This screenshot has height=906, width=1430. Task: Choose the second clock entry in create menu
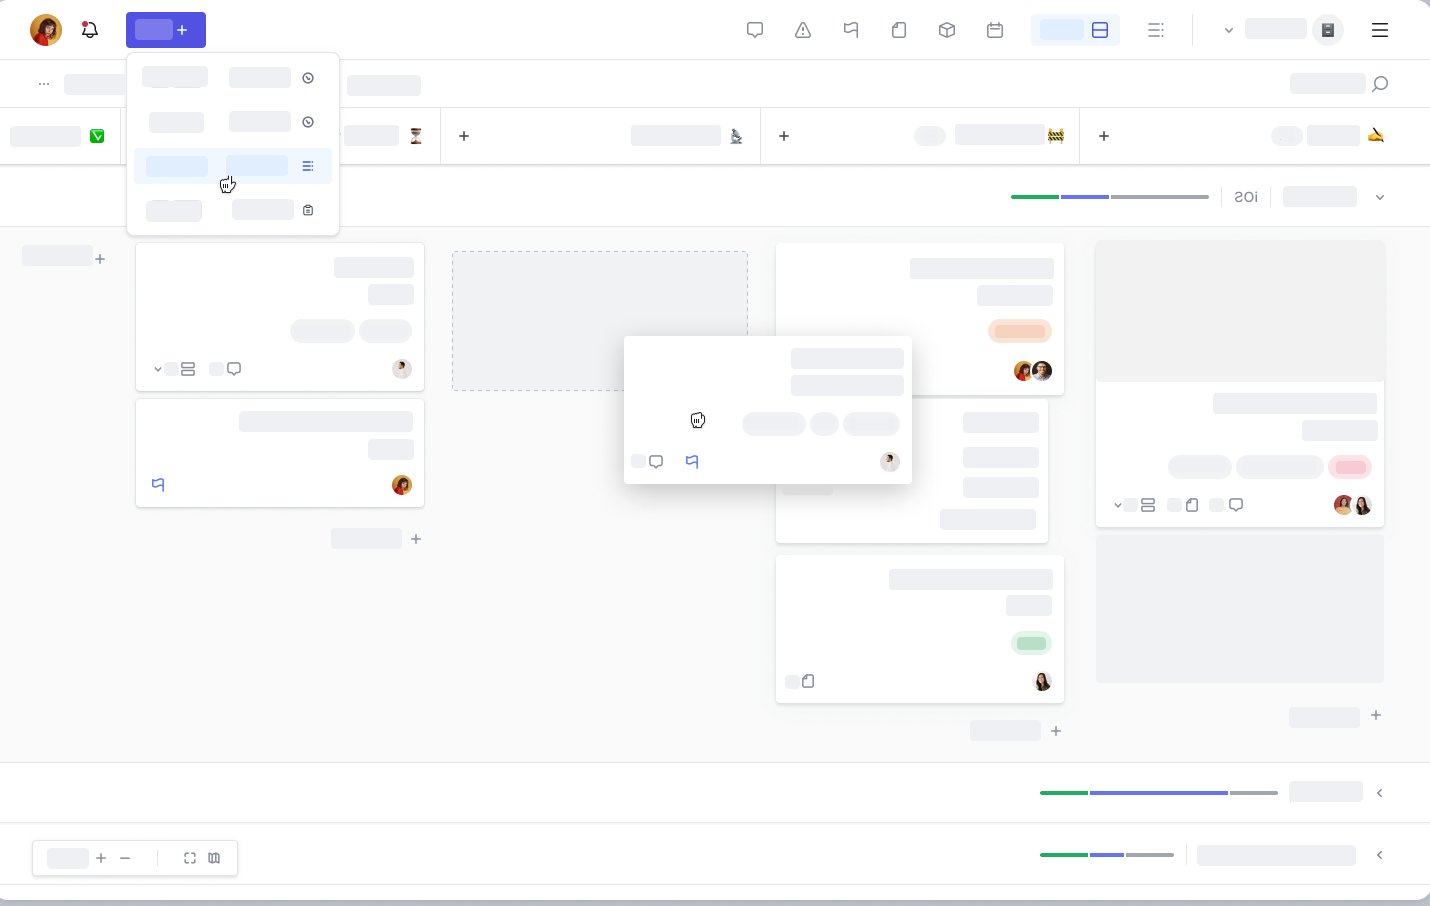[233, 122]
